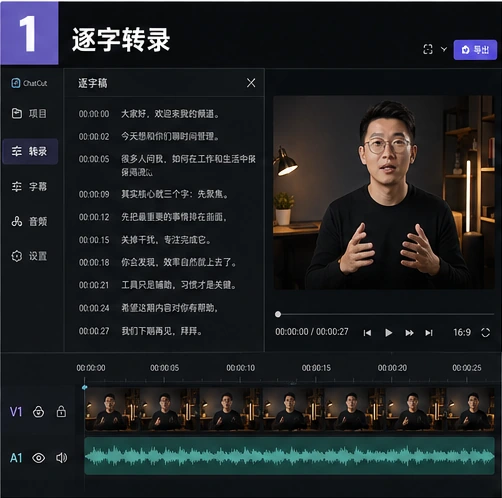Click the blue playhead marker on timeline
The width and height of the screenshot is (502, 498).
(84, 387)
